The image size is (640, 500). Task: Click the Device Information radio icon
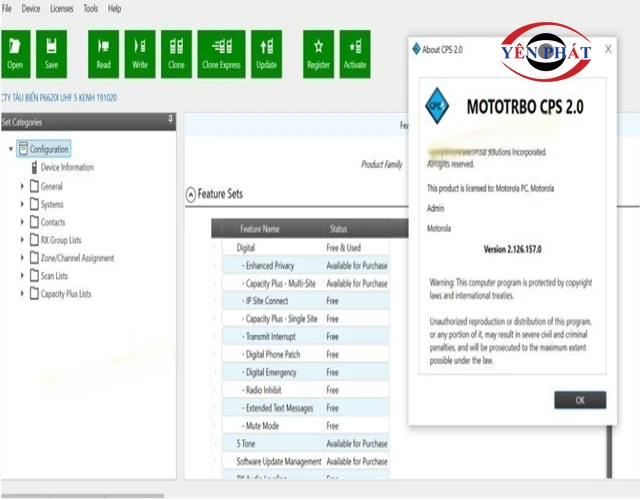coord(34,167)
